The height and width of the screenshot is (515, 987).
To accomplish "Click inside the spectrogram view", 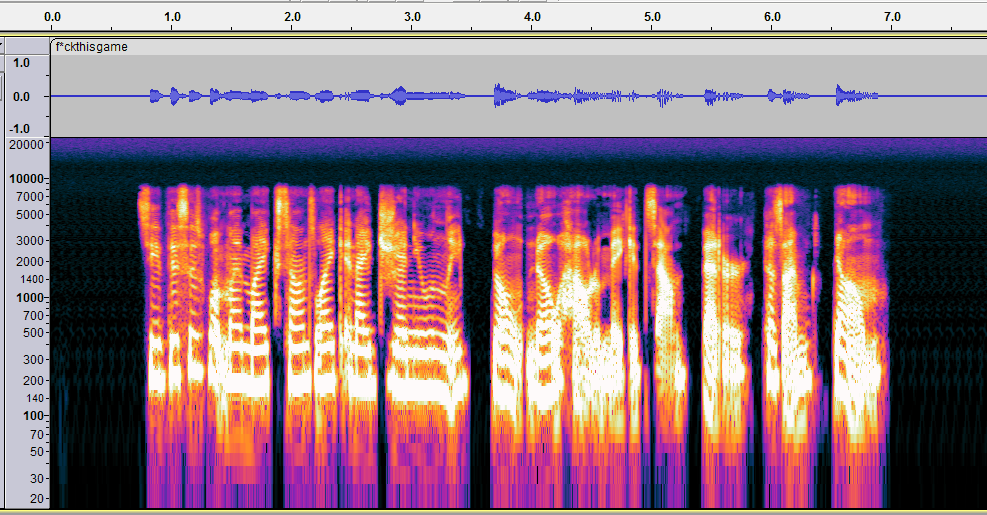I will click(x=518, y=323).
